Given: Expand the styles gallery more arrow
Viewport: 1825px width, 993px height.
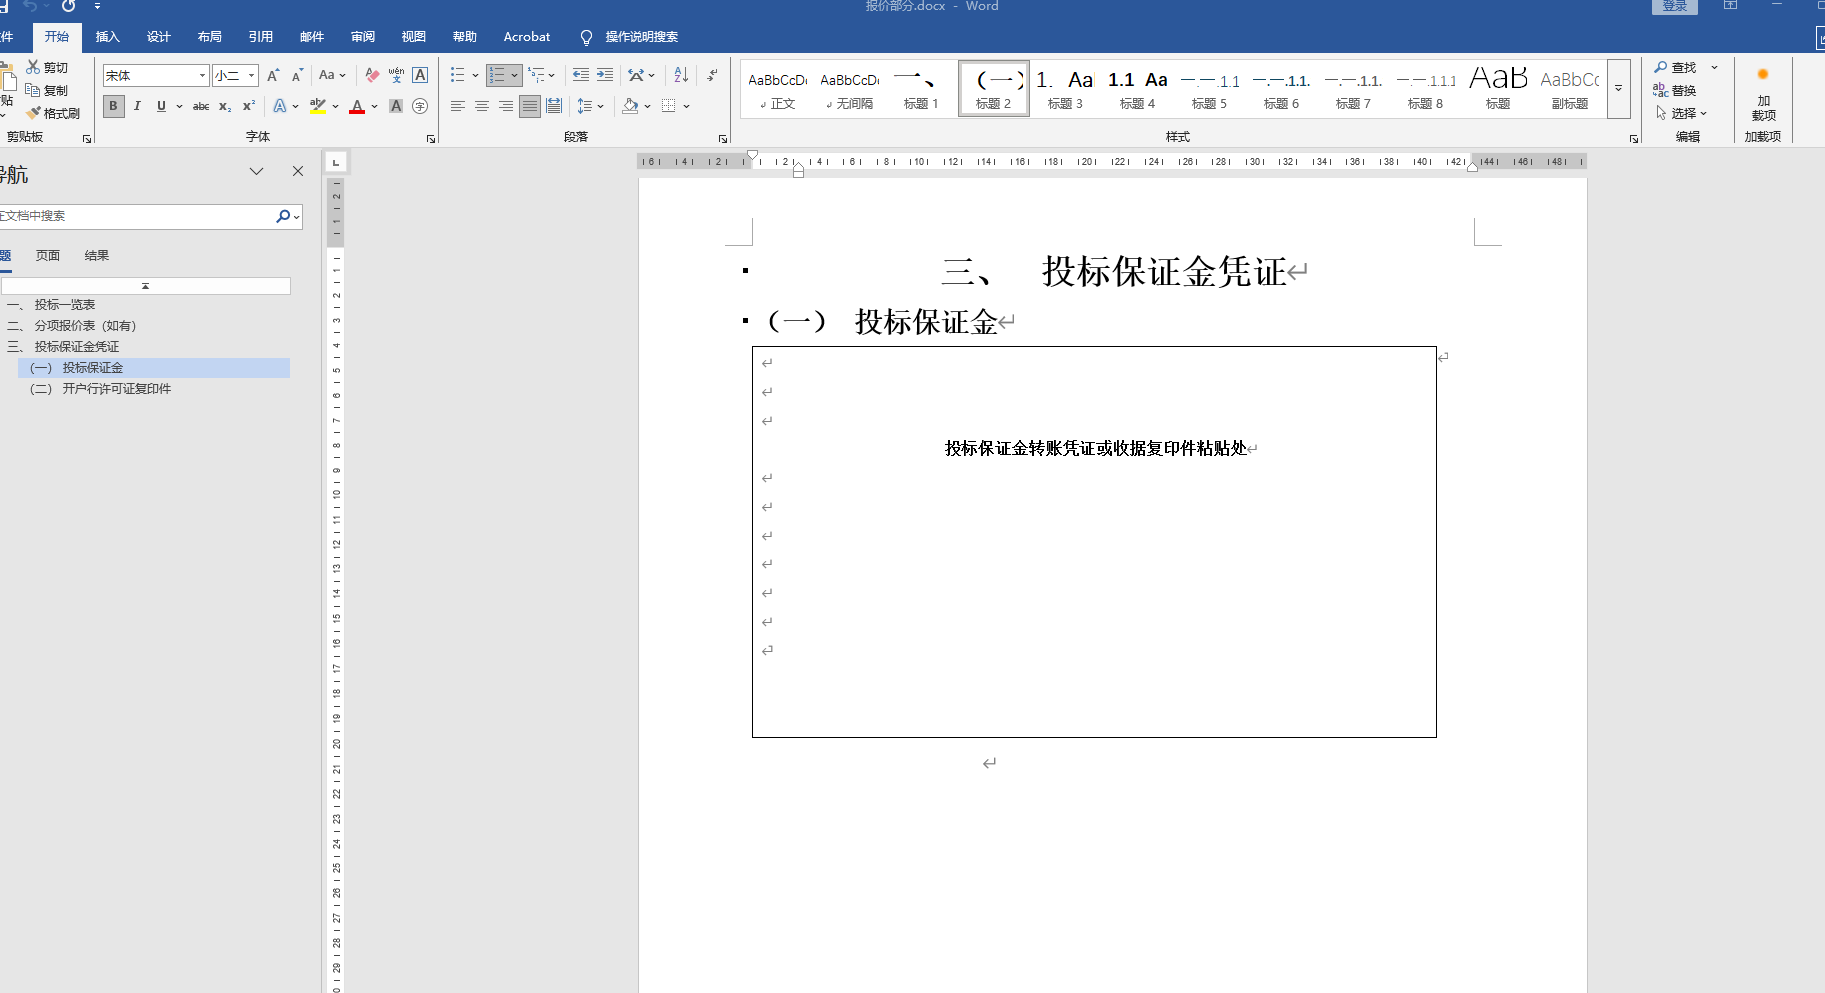Looking at the screenshot, I should point(1618,89).
